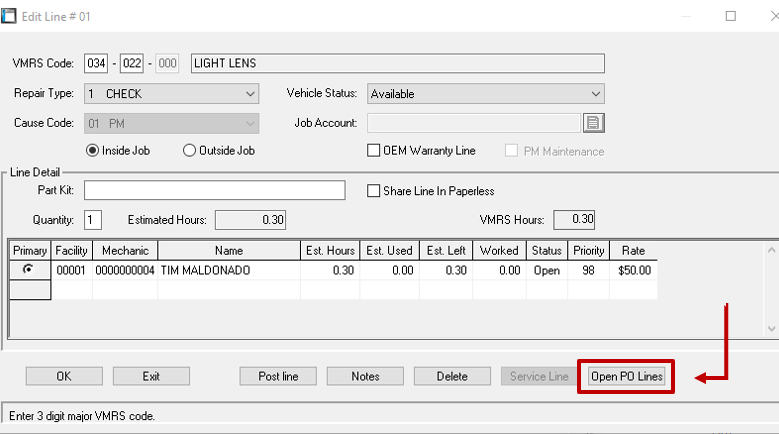Image resolution: width=779 pixels, height=434 pixels.
Task: Click the VMRS Code first segment field
Action: tap(96, 64)
